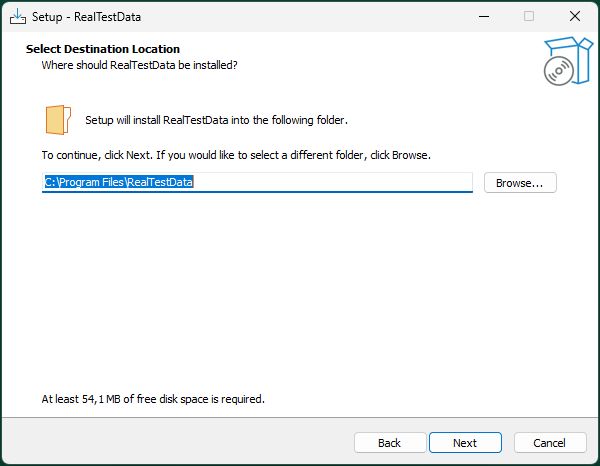Close the RealTestData setup window

pos(575,16)
